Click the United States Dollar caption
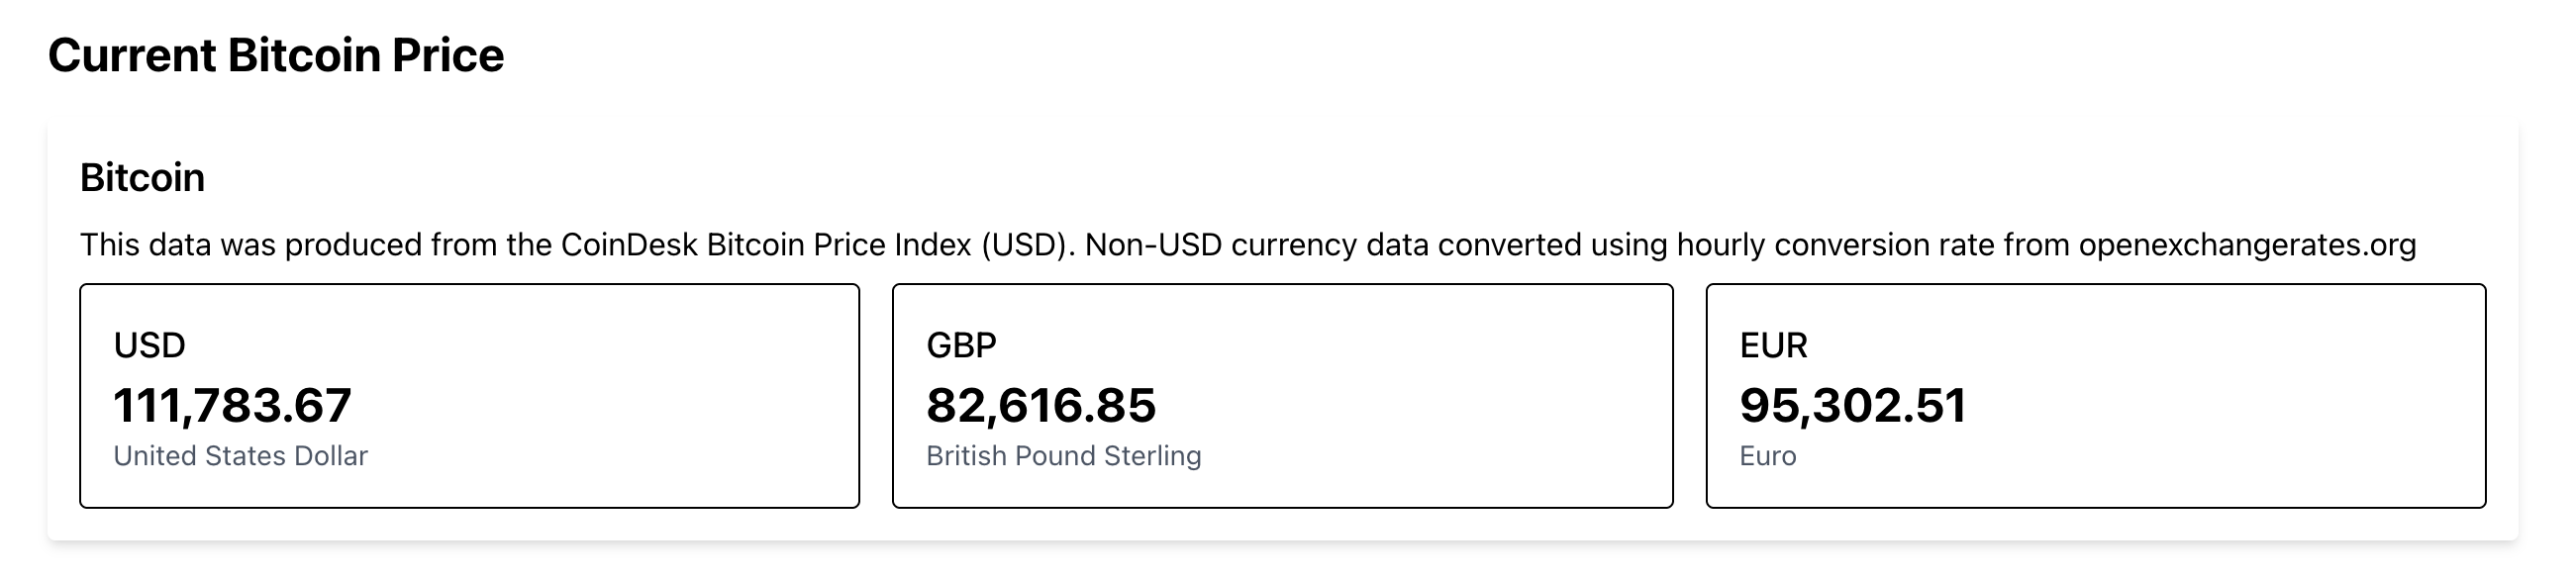Image resolution: width=2576 pixels, height=586 pixels. (240, 456)
